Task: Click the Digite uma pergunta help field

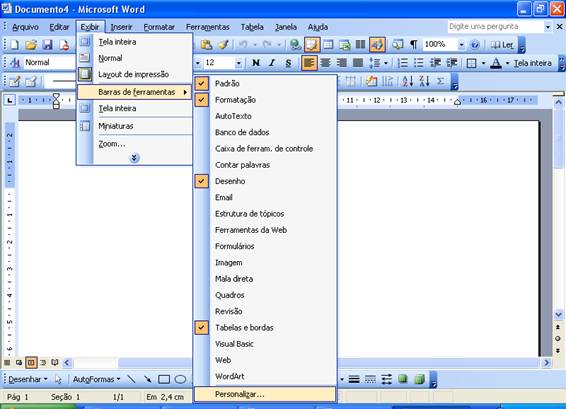Action: pyautogui.click(x=495, y=27)
